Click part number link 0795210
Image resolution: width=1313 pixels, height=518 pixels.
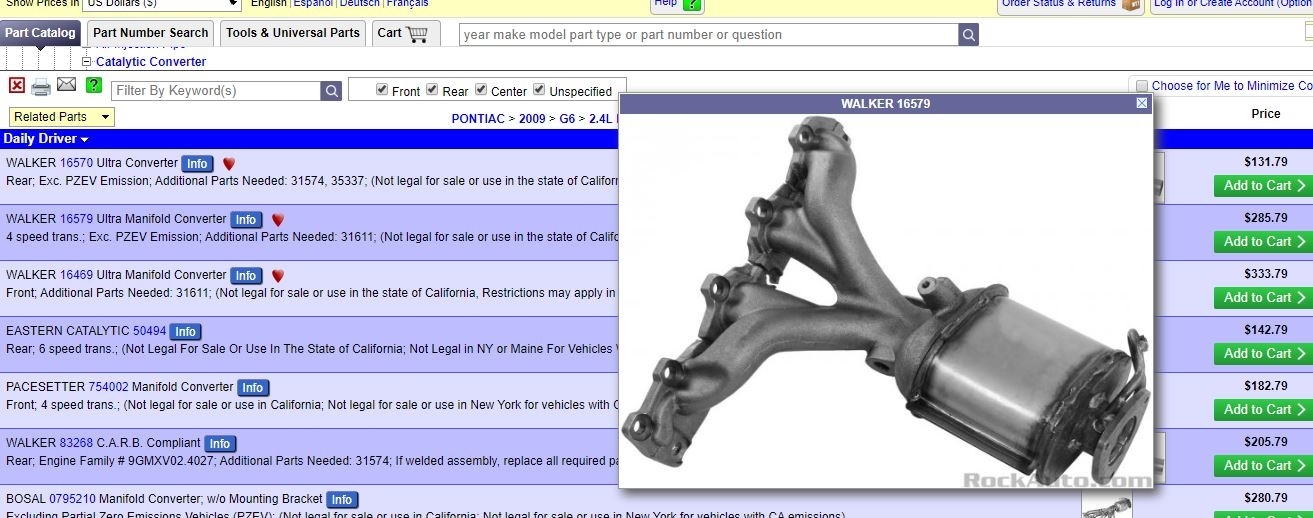pos(72,499)
